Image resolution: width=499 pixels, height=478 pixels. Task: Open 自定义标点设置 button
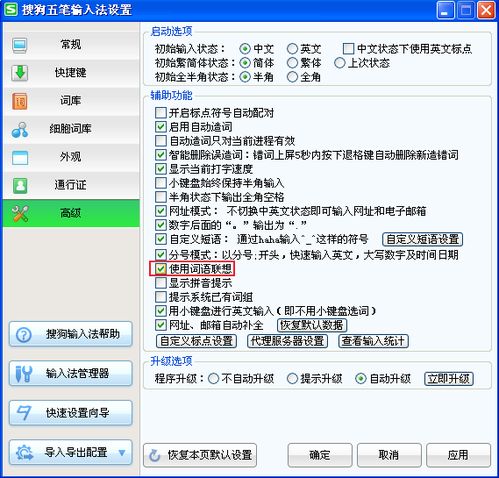[196, 341]
